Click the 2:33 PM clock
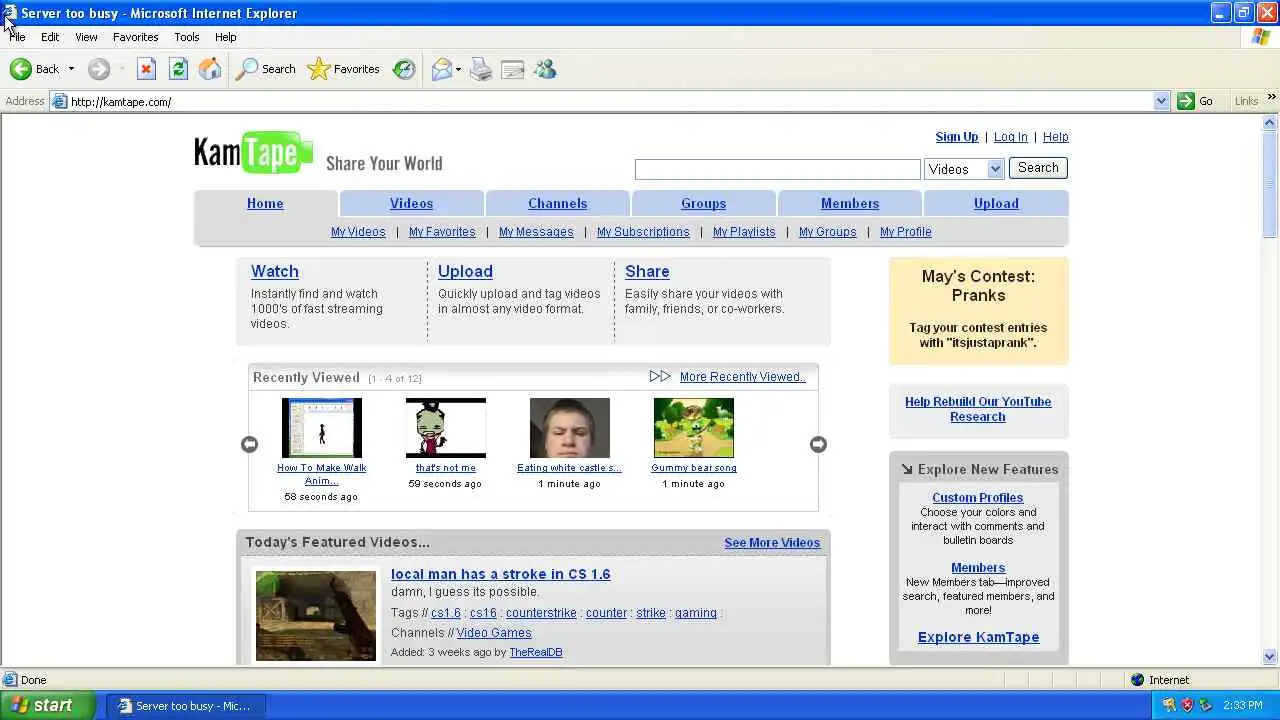 [x=1242, y=705]
